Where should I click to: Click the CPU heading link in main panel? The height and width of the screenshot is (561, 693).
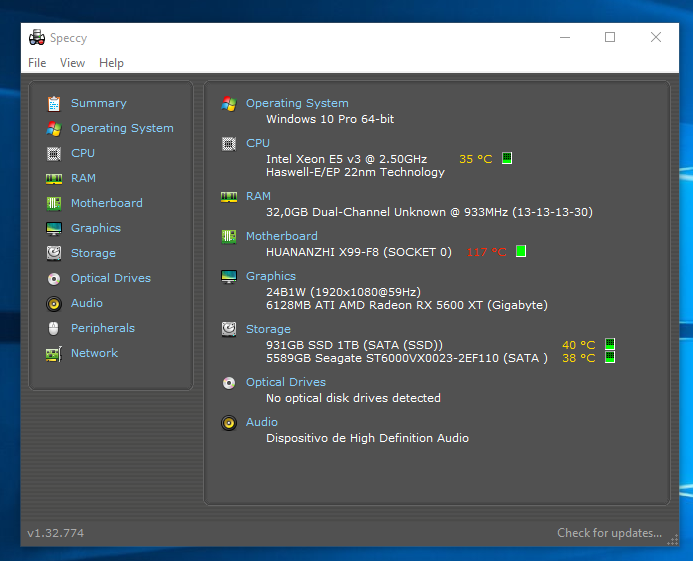(258, 143)
